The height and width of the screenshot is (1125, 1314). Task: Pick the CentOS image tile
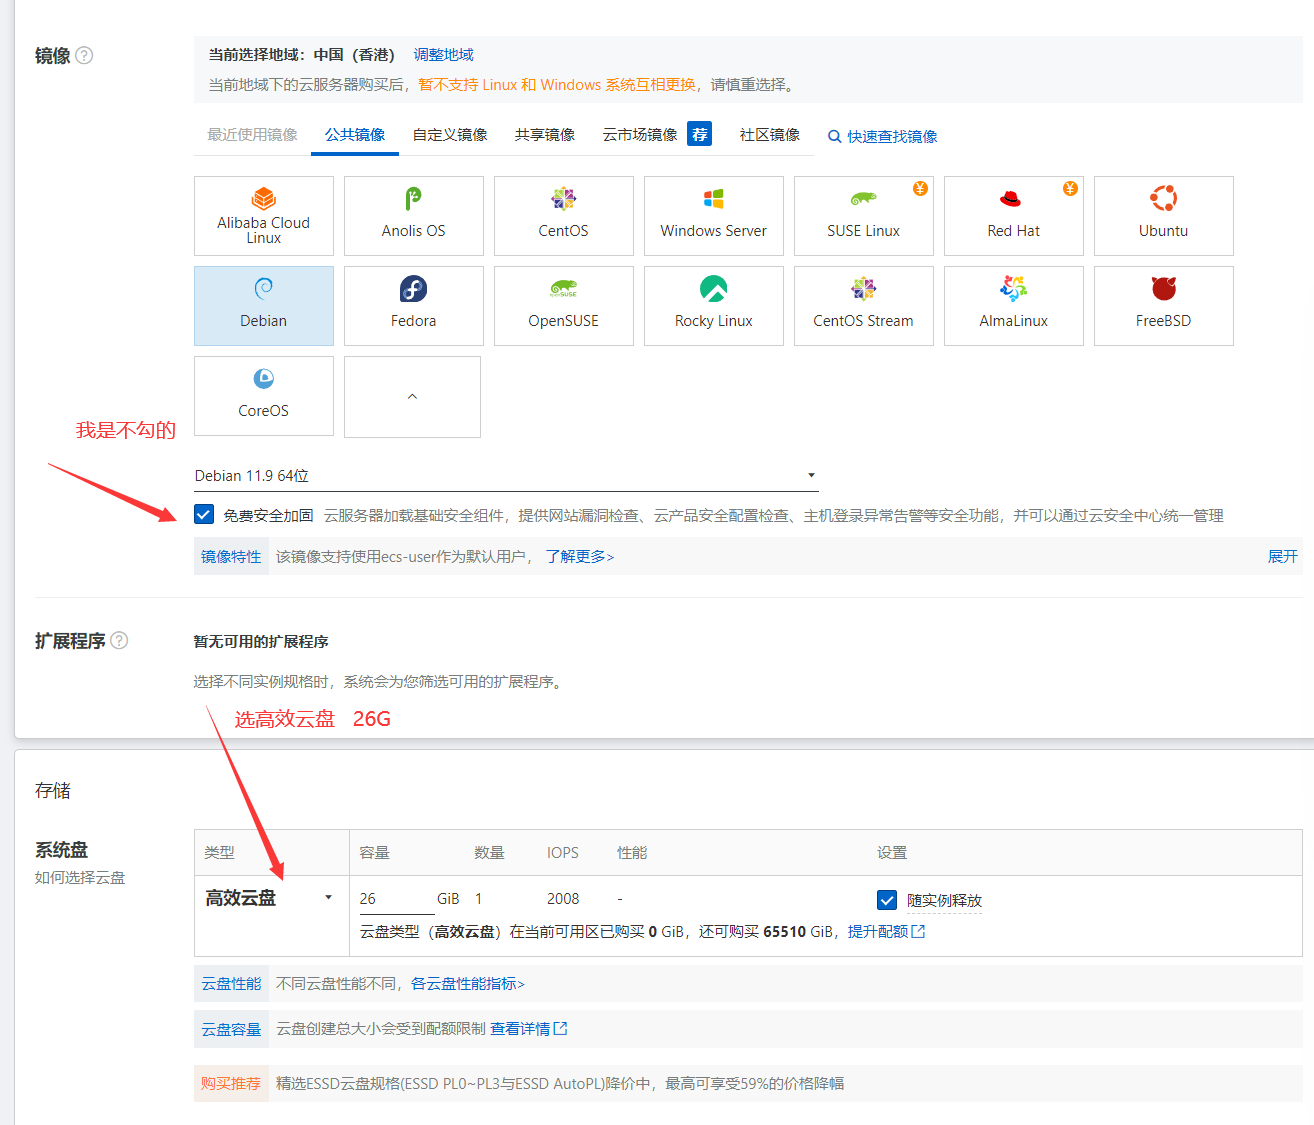coord(564,216)
